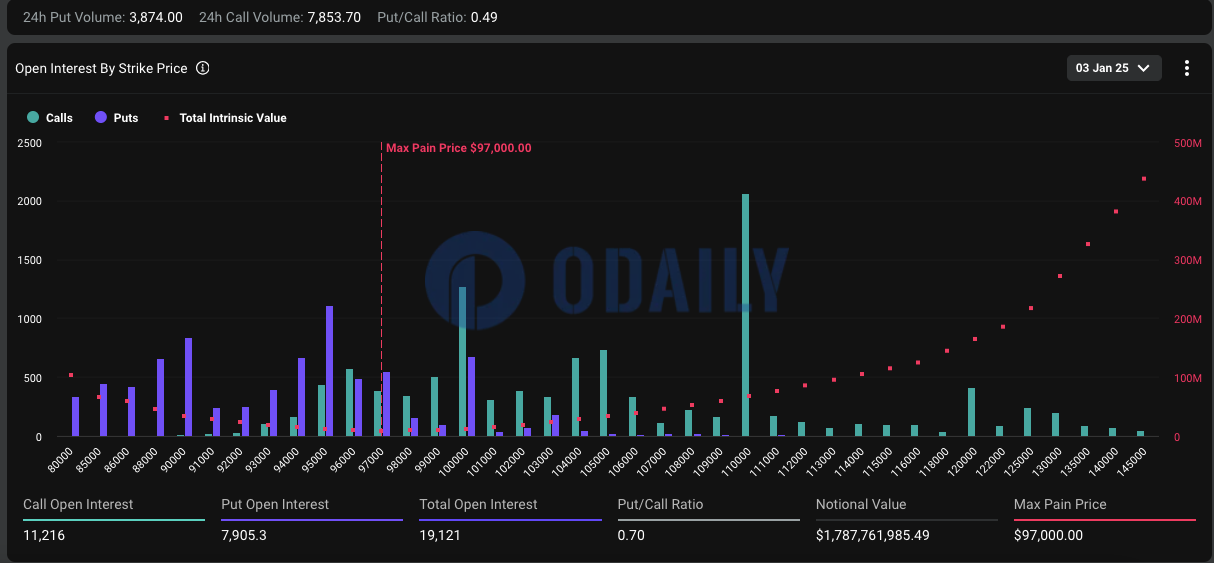Click the teal Calls legend dot
The image size is (1214, 563).
33,118
